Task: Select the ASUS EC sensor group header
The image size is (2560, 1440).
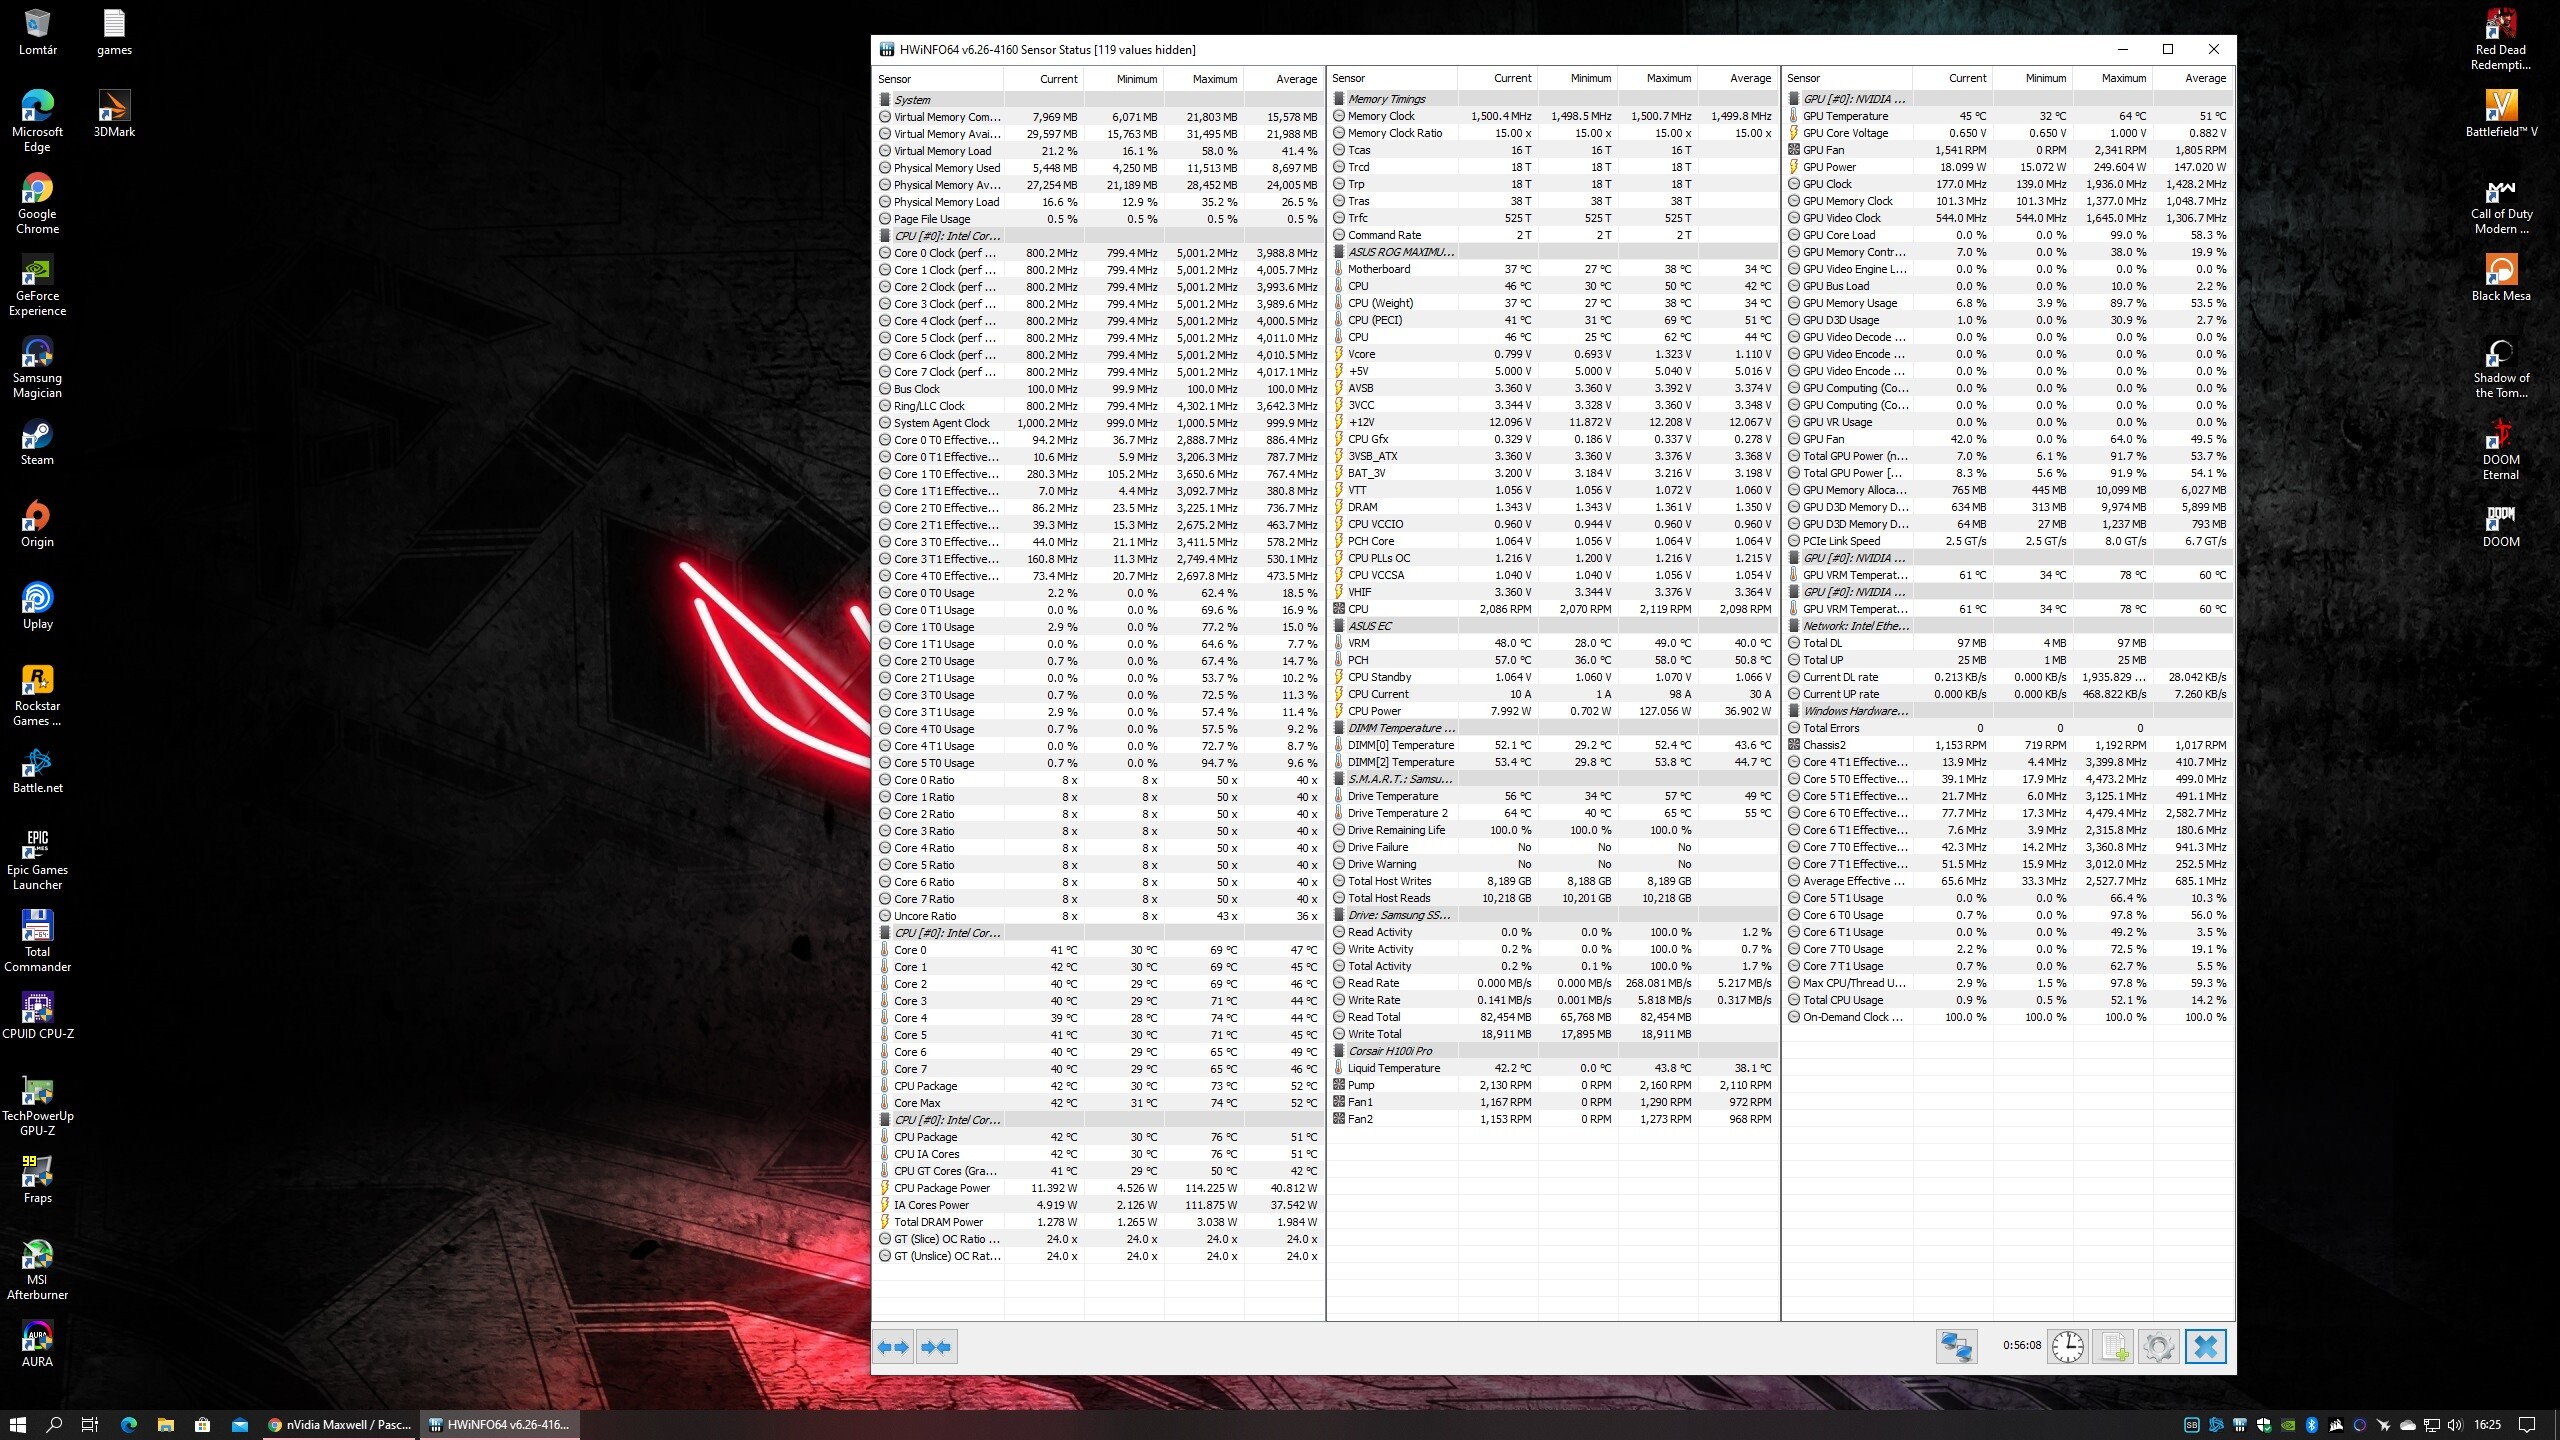Action: point(1553,626)
